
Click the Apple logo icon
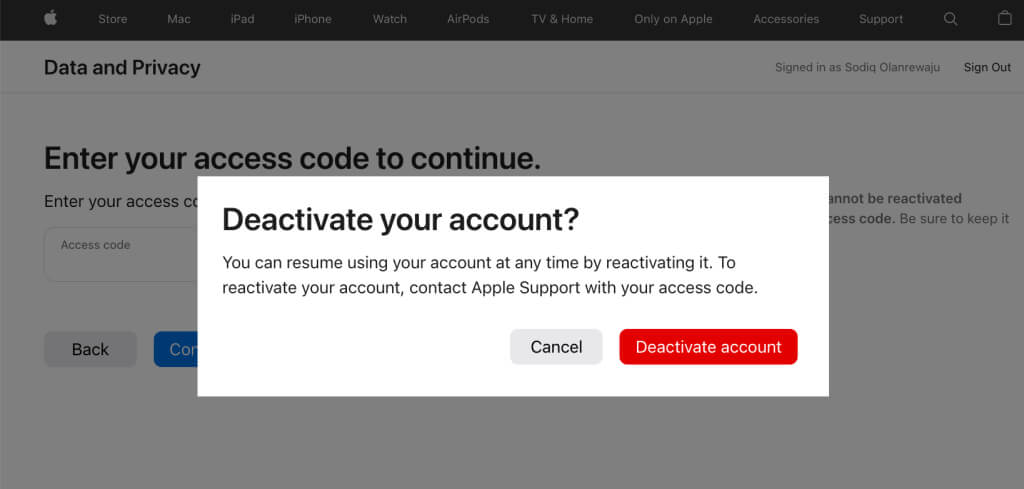[x=50, y=18]
